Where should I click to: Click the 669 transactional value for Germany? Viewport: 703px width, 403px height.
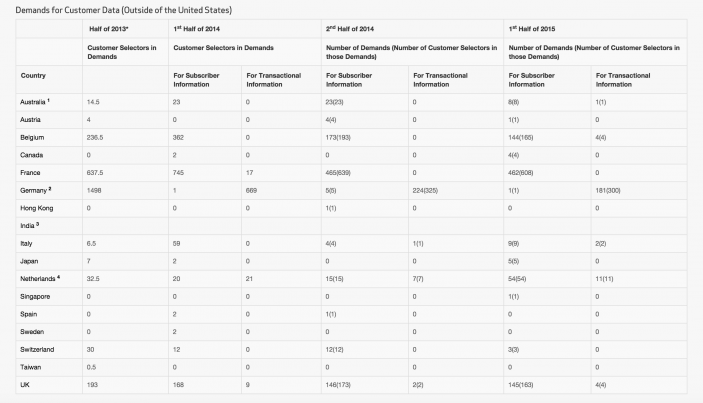pos(254,189)
